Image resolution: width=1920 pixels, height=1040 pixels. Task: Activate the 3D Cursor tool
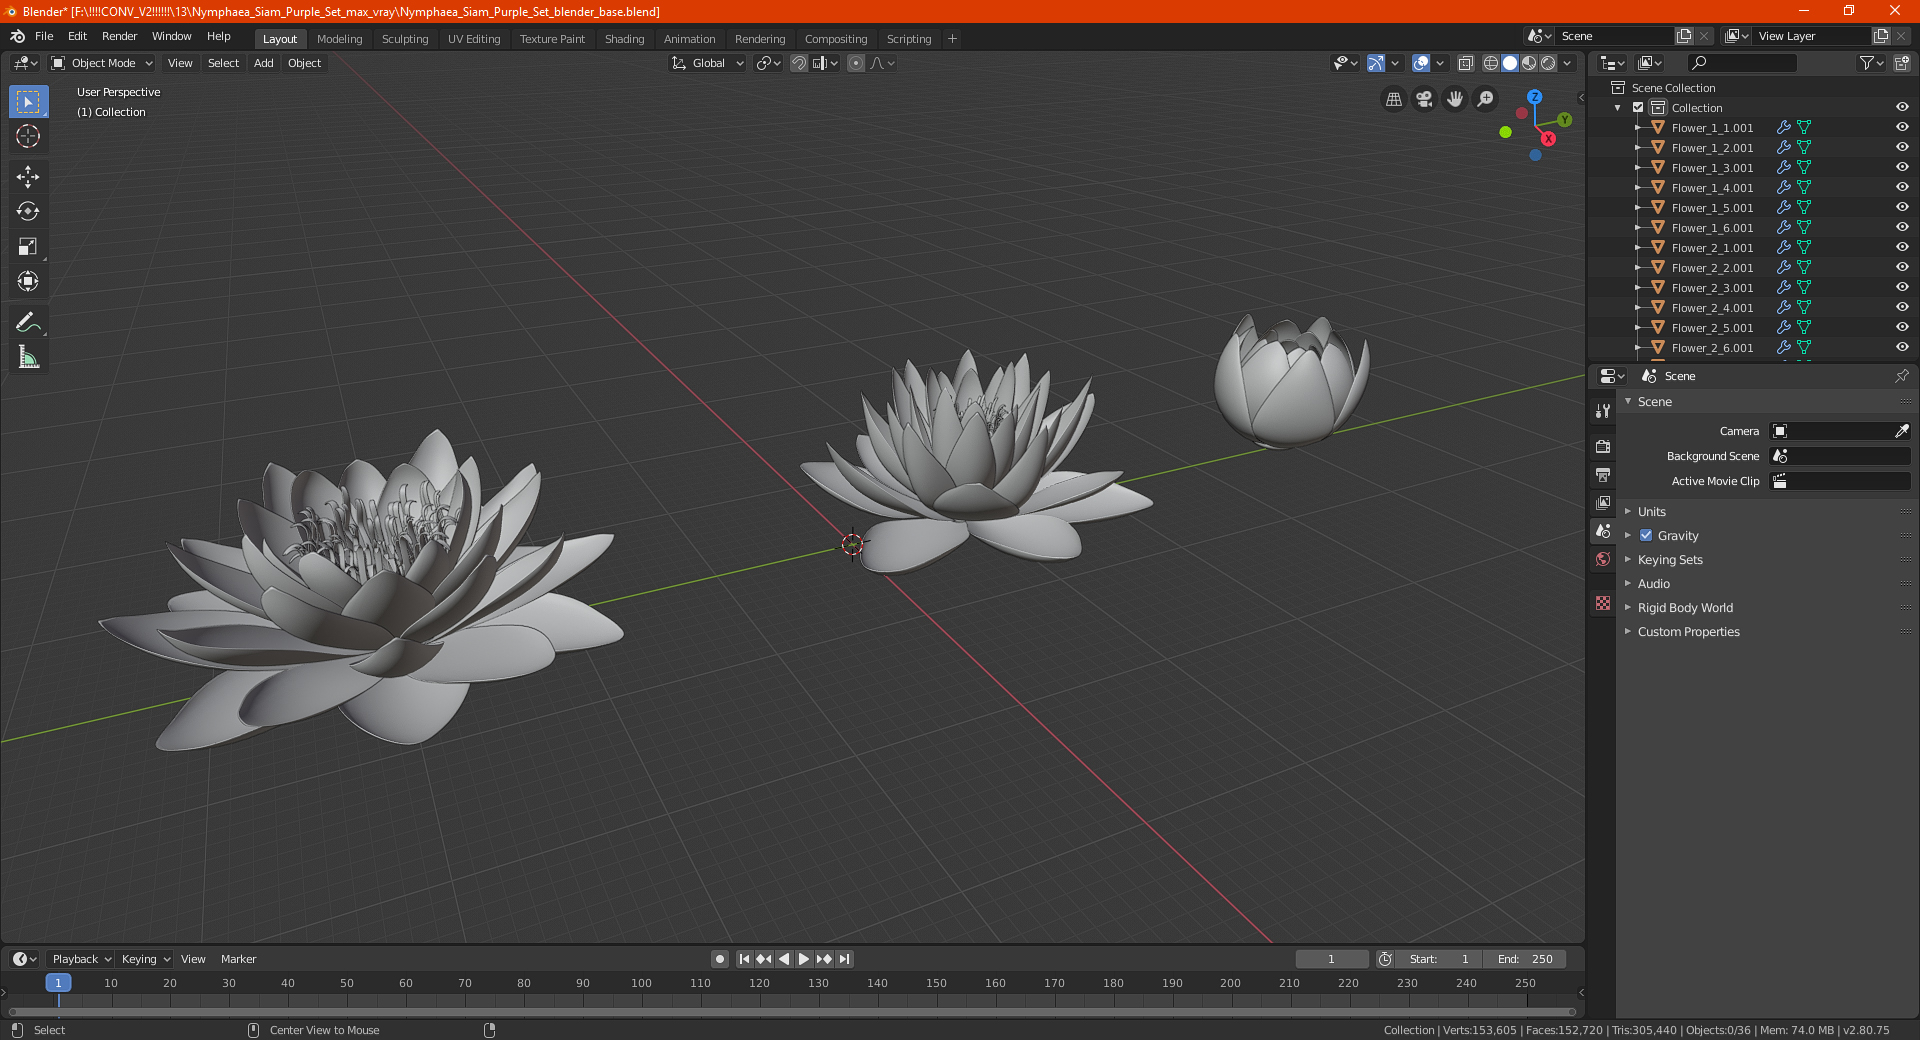point(28,137)
